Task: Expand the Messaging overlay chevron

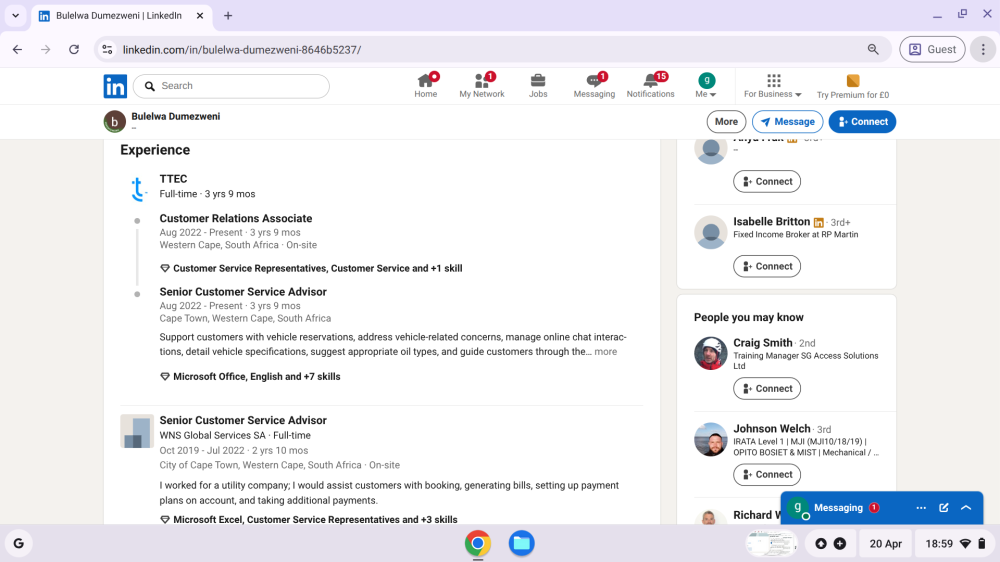Action: click(966, 508)
